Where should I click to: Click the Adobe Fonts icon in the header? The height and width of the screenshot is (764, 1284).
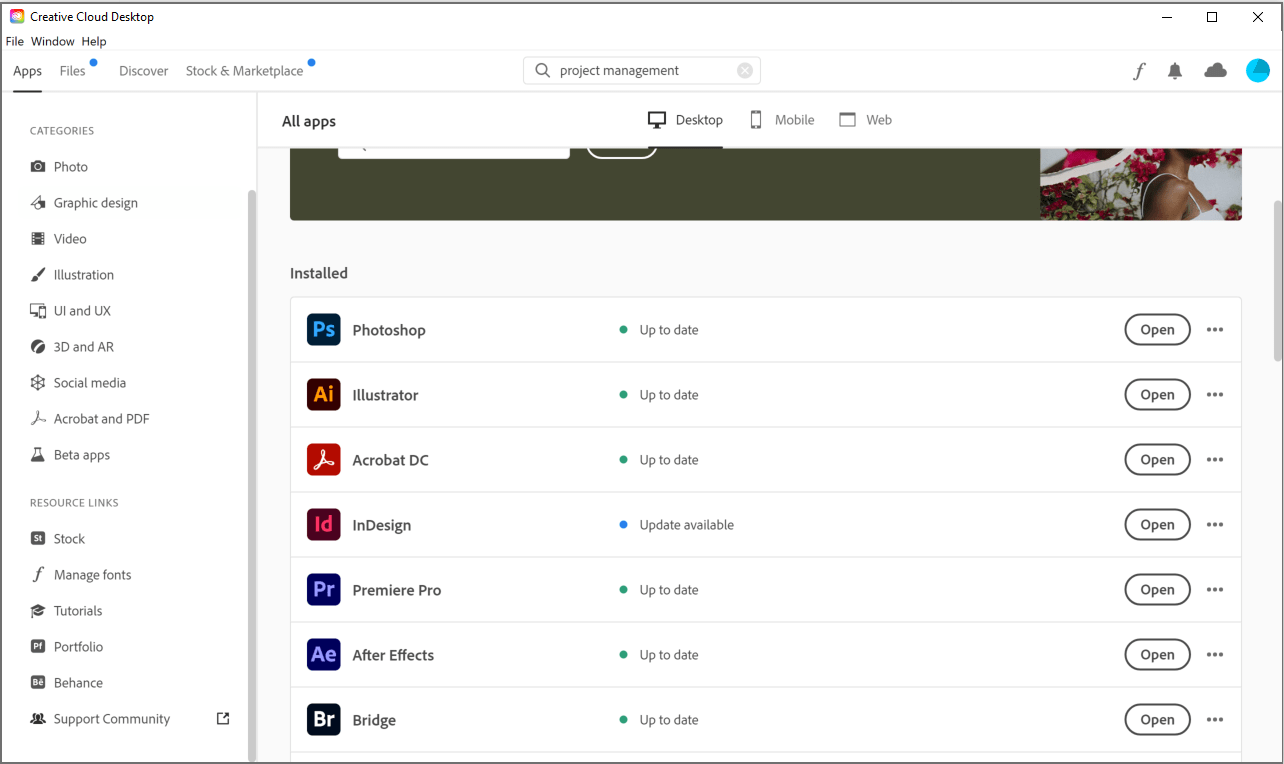[1139, 70]
